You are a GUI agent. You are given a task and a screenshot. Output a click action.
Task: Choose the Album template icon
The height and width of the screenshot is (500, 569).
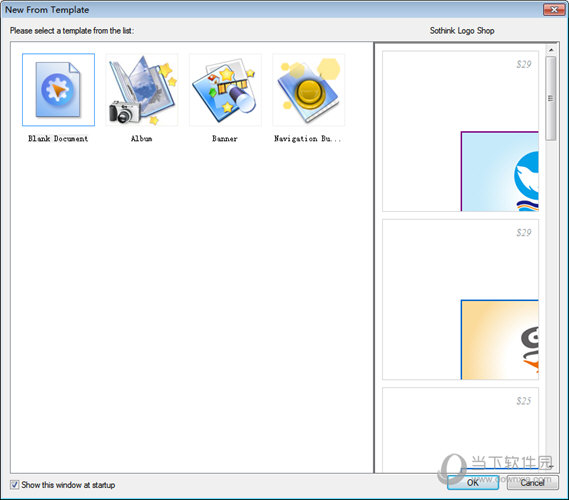[142, 90]
